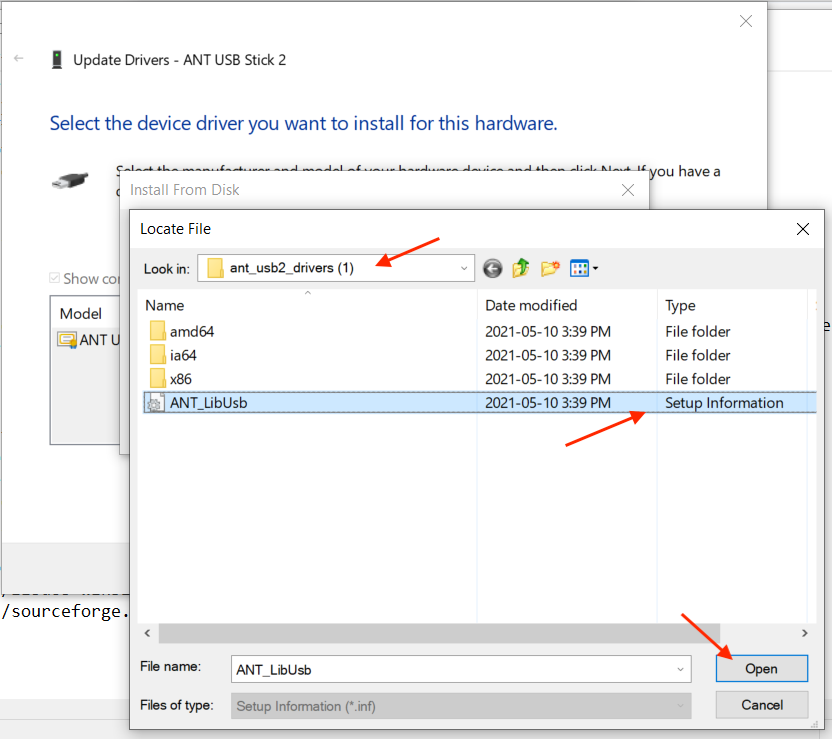Expand the Look in folder dropdown
832x739 pixels.
pos(464,268)
